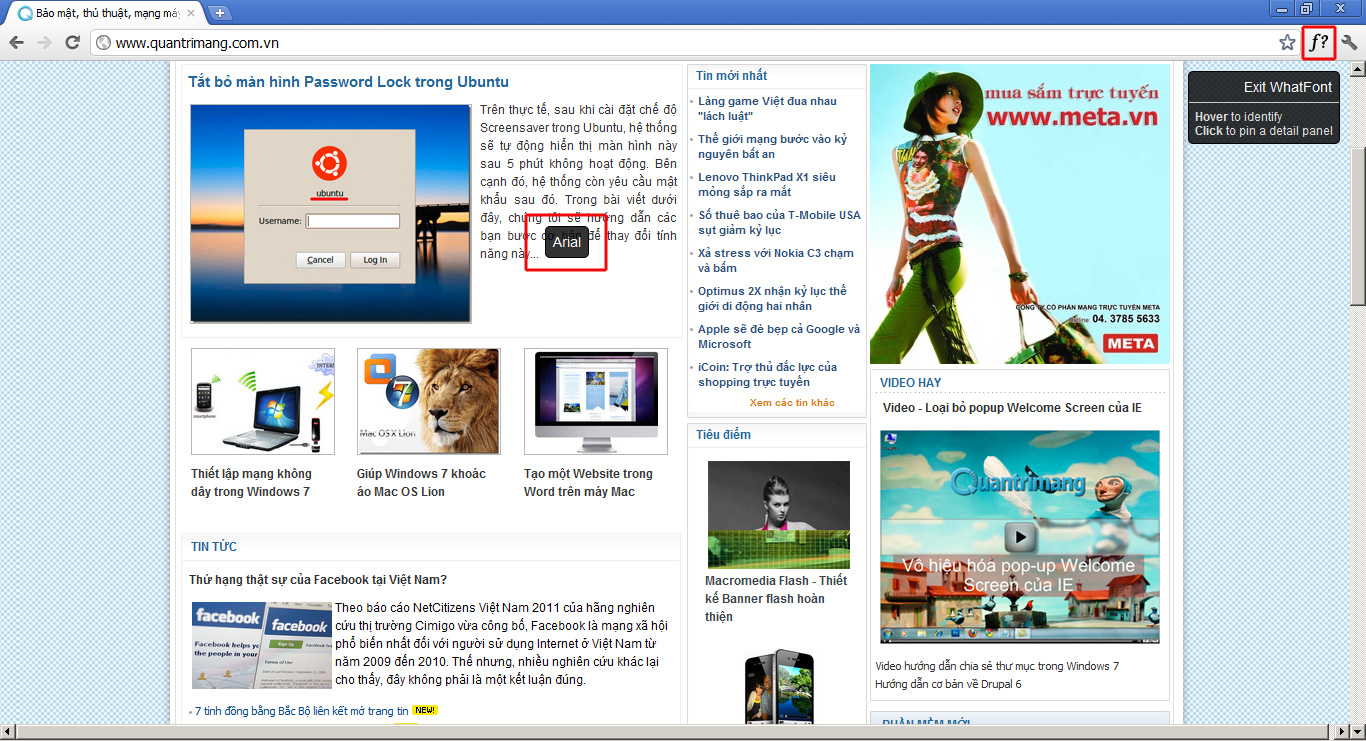Open link Lenovo ThinkPad X1 siêu mỏng sắp ra mắt

766,184
